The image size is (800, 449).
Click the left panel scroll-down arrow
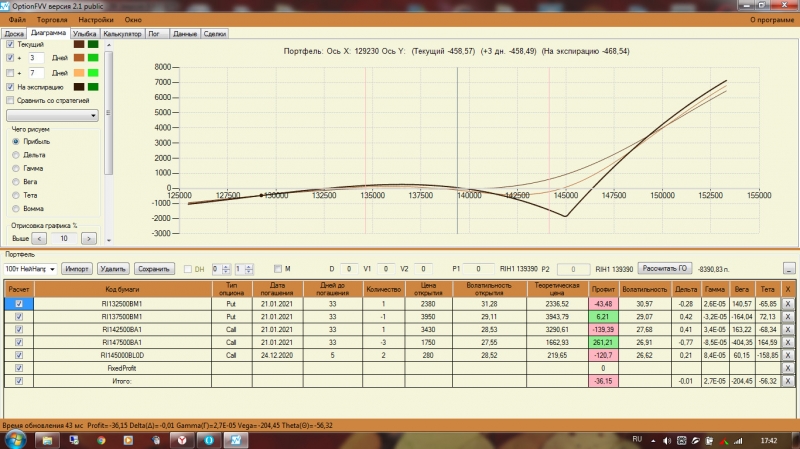pyautogui.click(x=108, y=240)
